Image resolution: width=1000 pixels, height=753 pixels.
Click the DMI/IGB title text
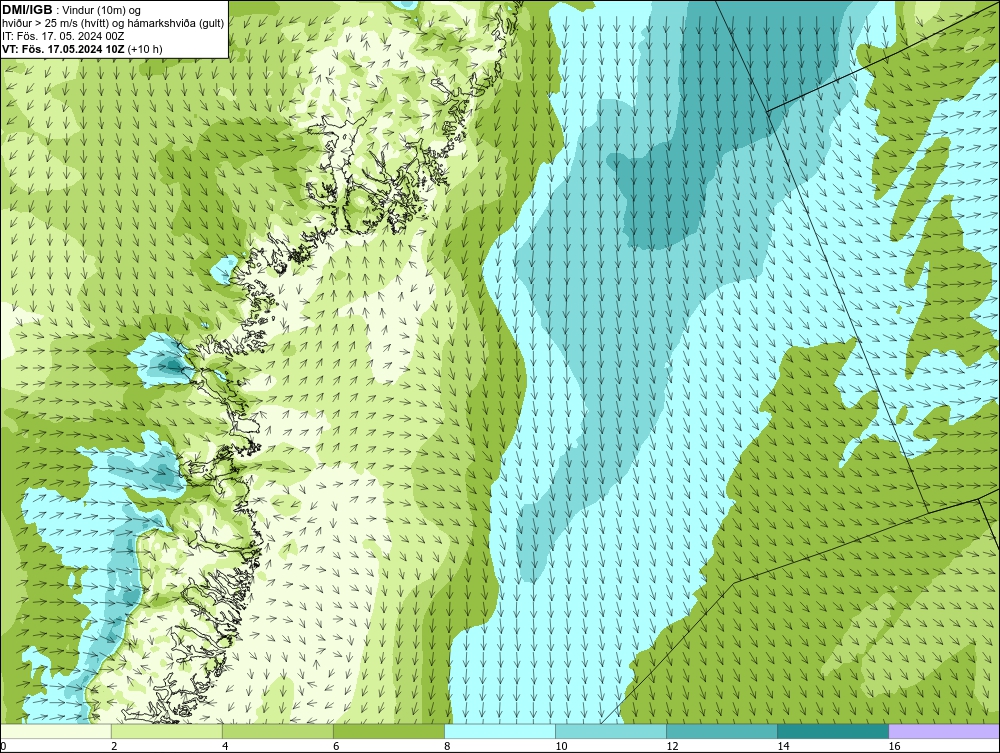[x=27, y=10]
